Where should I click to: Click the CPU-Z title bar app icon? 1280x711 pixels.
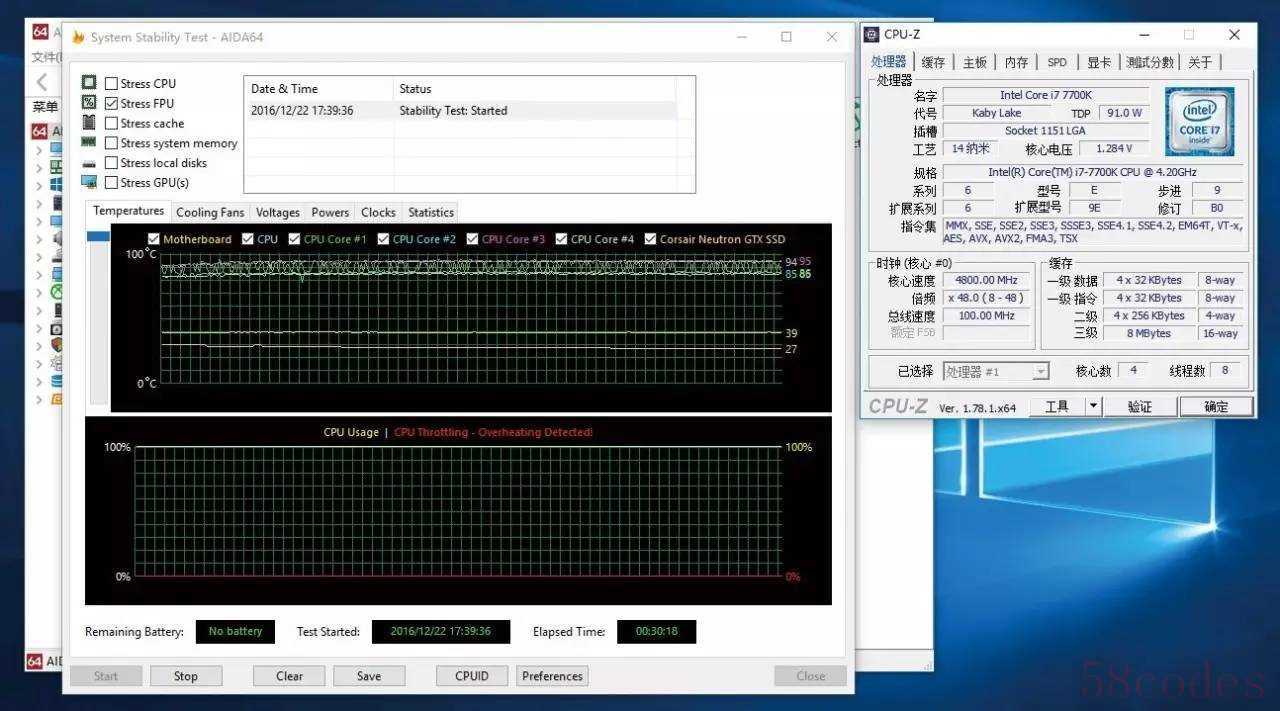click(872, 35)
